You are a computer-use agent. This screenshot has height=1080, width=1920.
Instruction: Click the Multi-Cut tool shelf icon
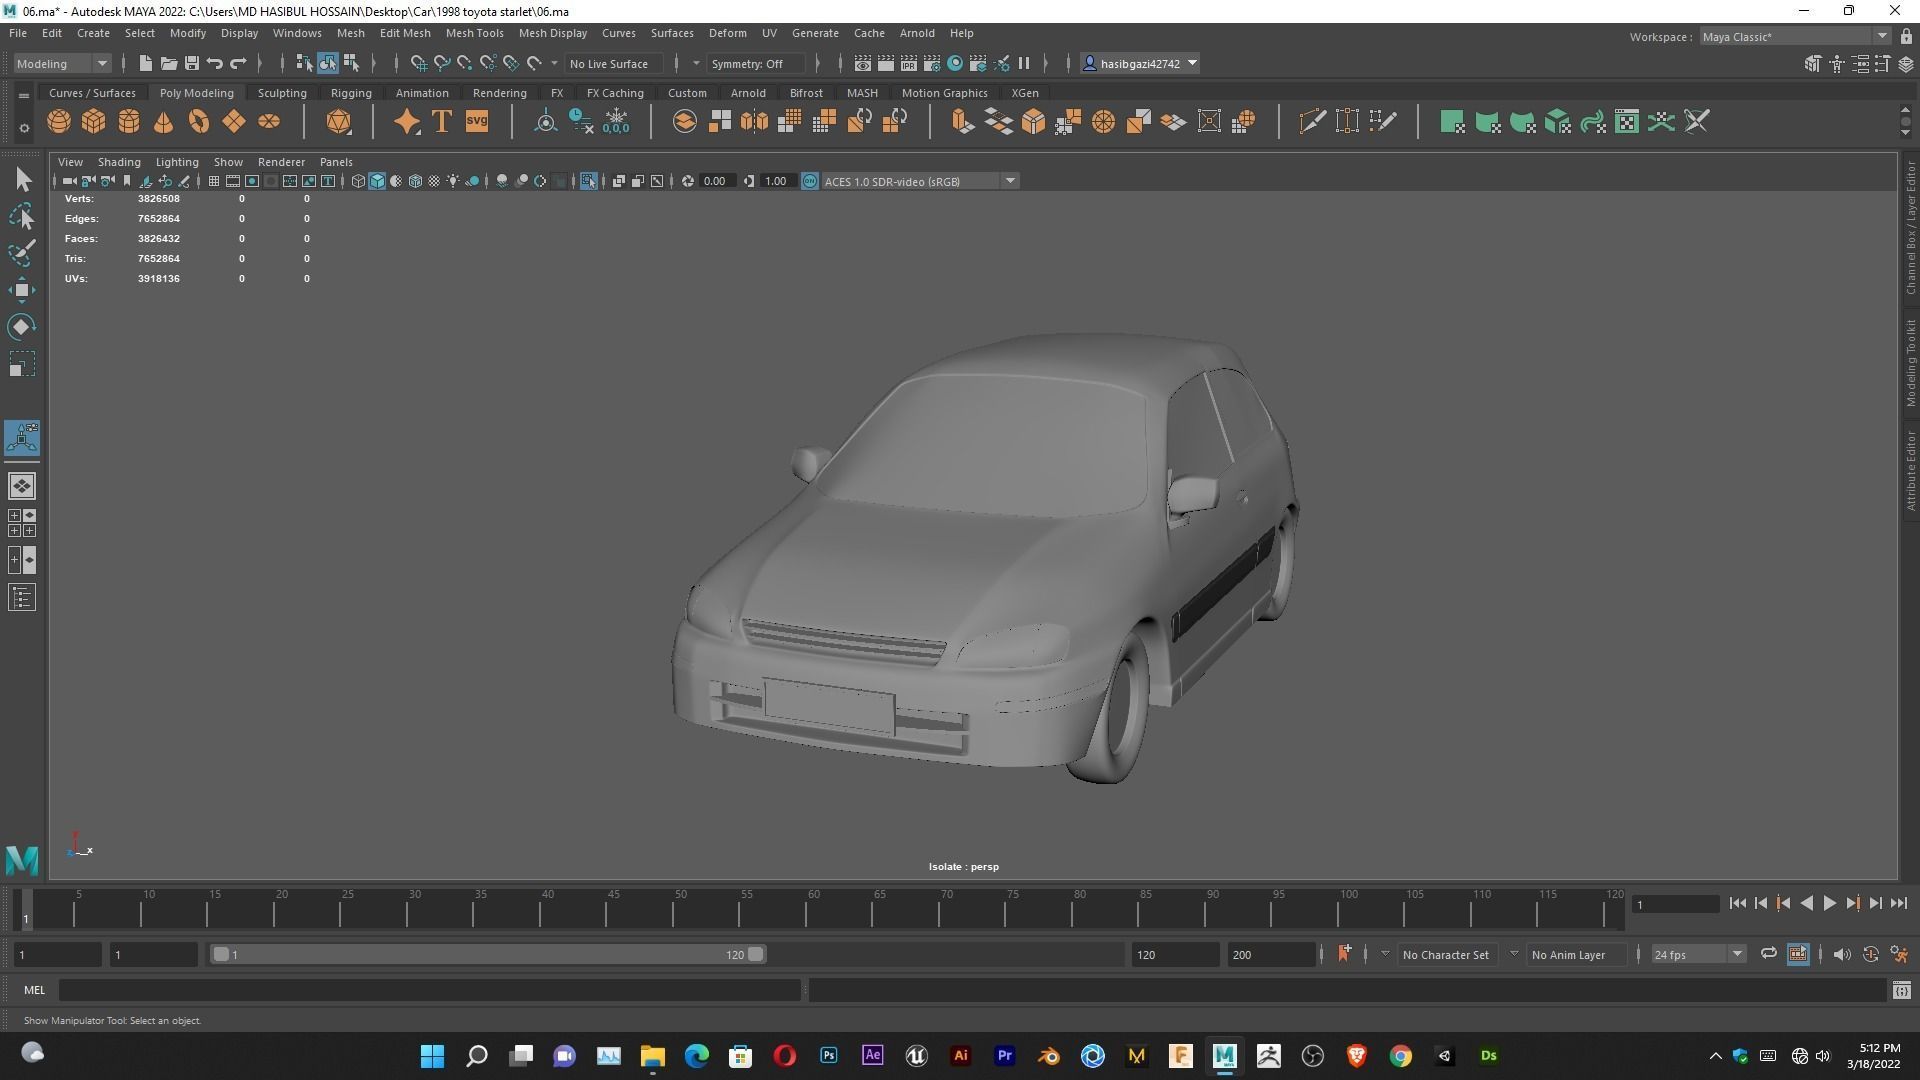(1312, 122)
